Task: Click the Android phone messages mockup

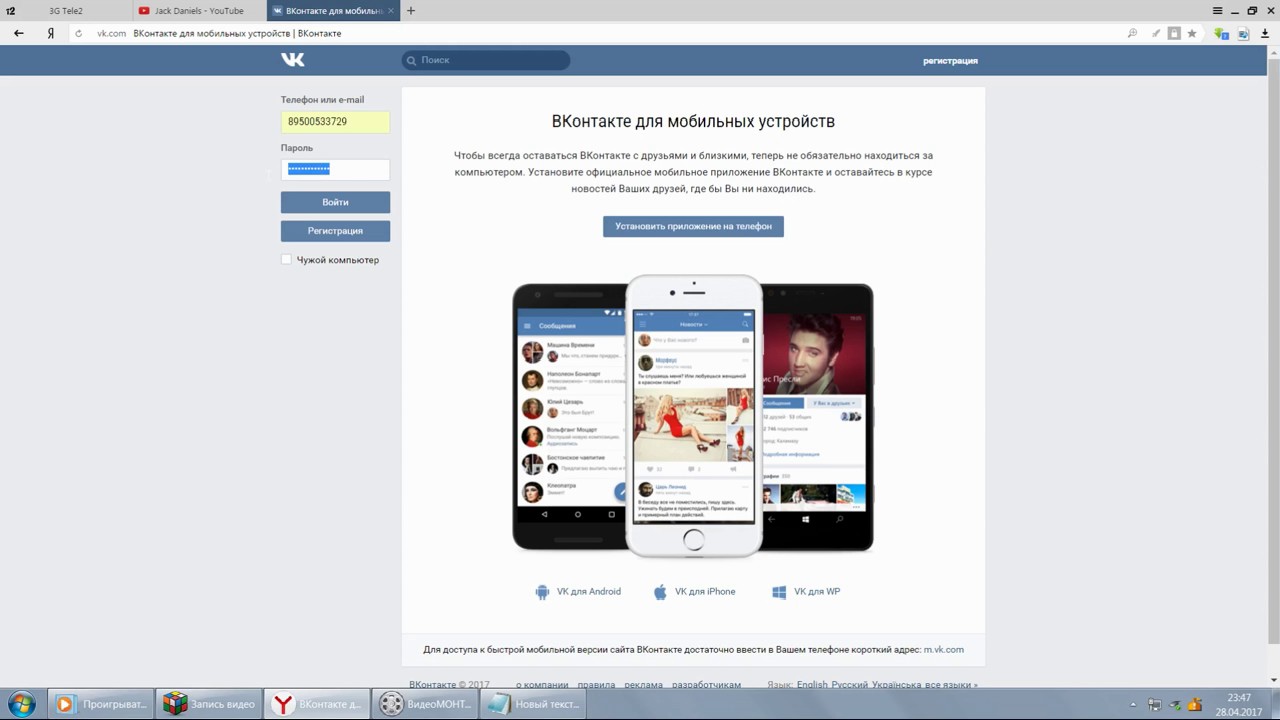Action: point(569,417)
